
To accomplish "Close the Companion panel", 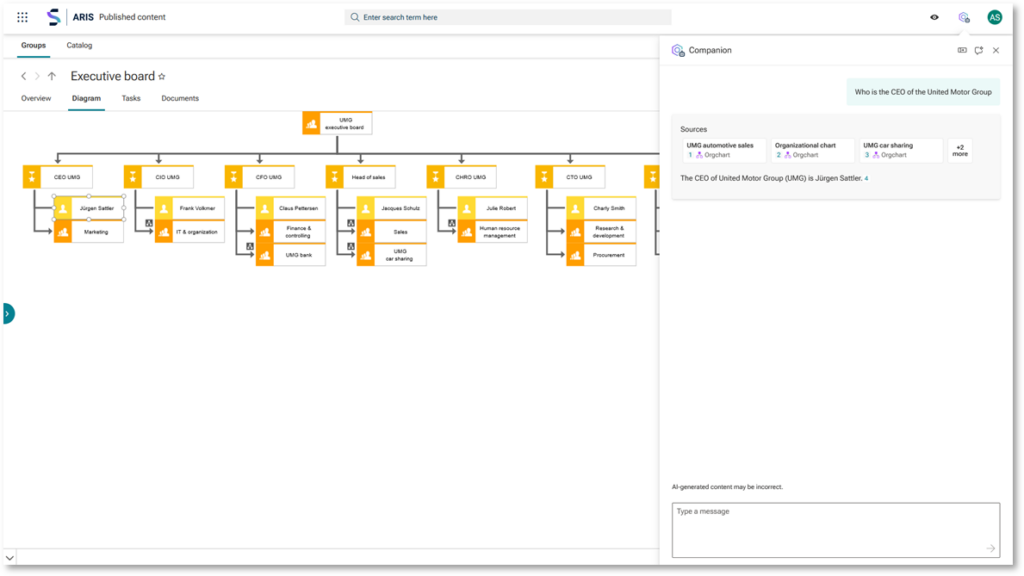I will point(996,50).
